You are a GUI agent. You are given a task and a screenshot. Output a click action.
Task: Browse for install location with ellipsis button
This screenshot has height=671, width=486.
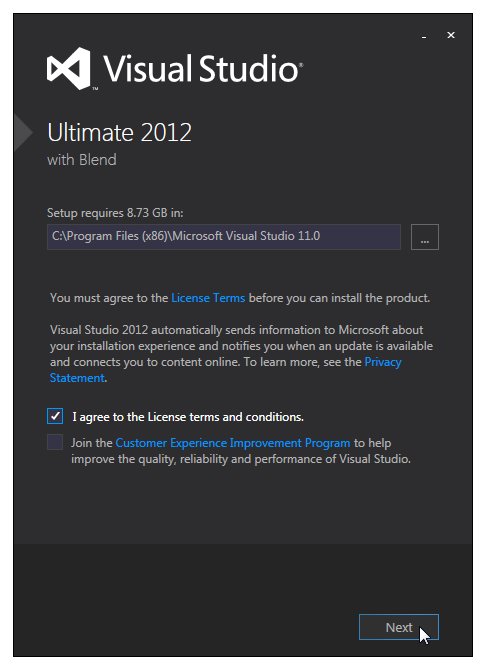424,237
